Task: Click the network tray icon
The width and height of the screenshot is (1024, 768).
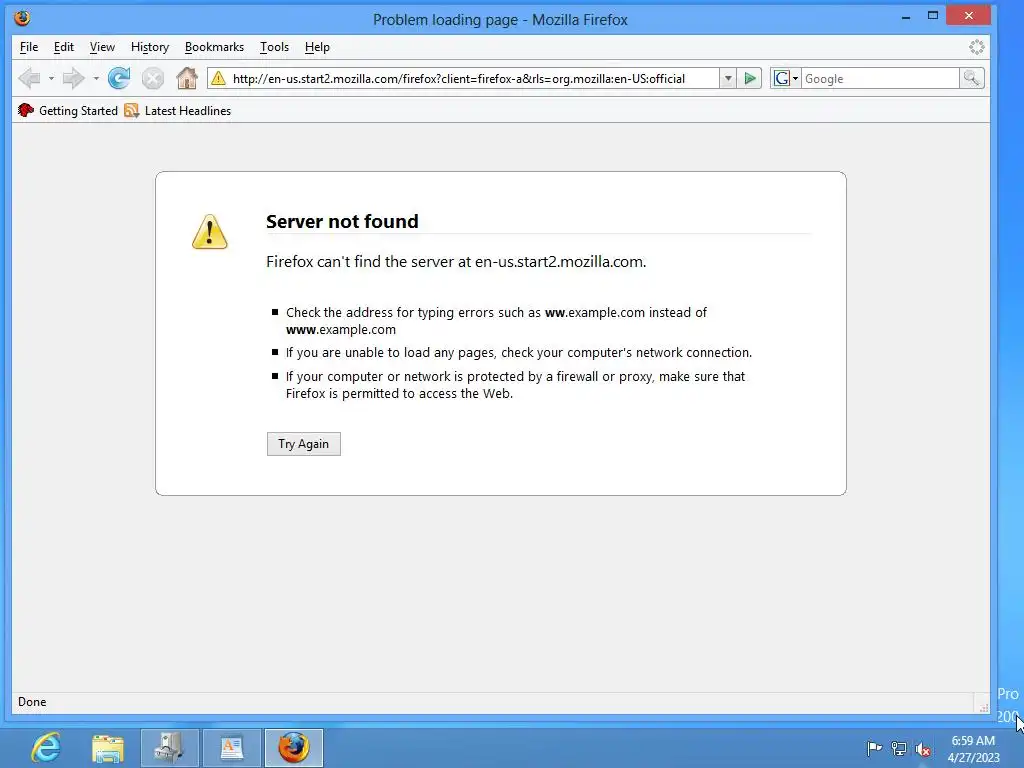Action: [x=899, y=748]
